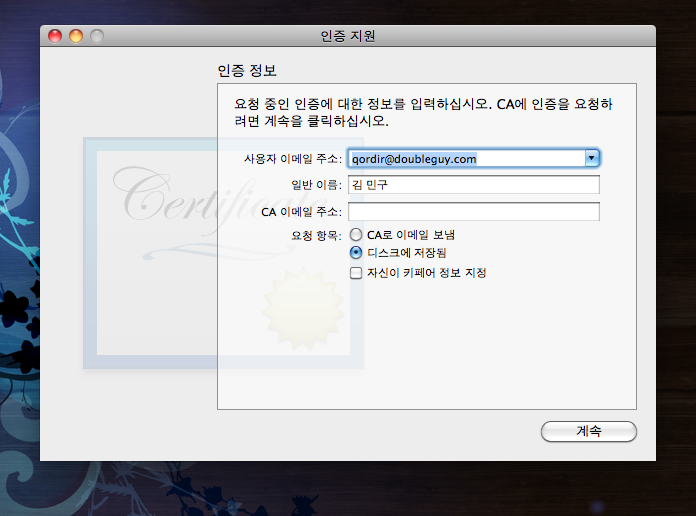Screen dimensions: 696x516
Task: Select the 디스크에 저장됨 radio button
Action: [356, 253]
